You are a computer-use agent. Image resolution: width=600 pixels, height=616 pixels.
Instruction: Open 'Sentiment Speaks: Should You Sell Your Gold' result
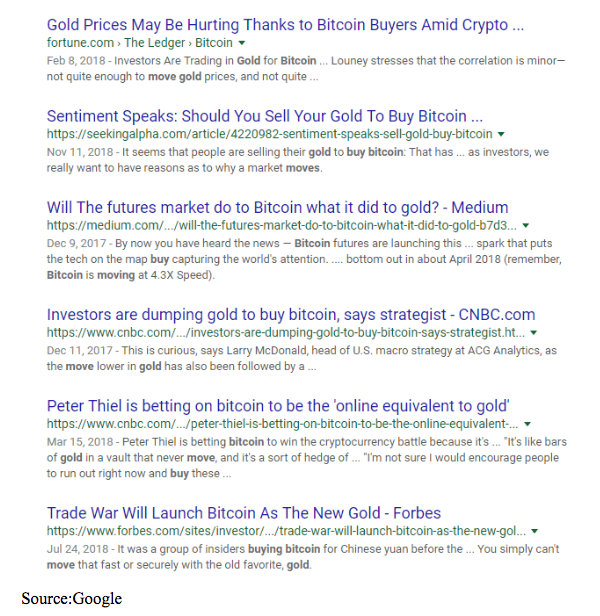(x=264, y=116)
